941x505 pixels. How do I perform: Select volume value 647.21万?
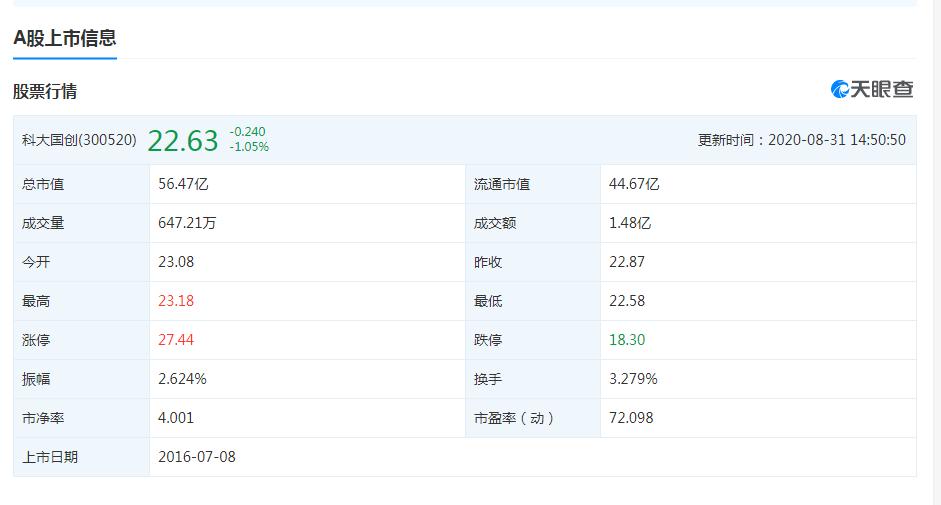(187, 223)
